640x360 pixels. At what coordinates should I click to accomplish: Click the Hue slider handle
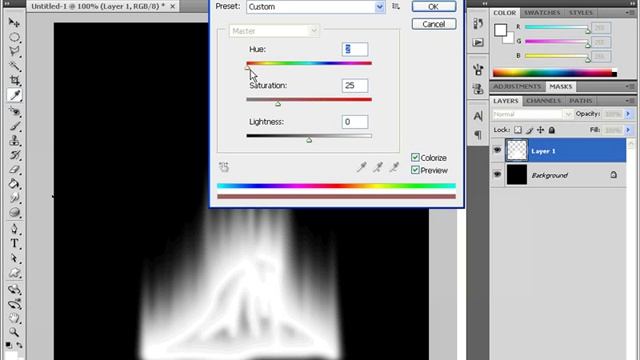point(247,68)
